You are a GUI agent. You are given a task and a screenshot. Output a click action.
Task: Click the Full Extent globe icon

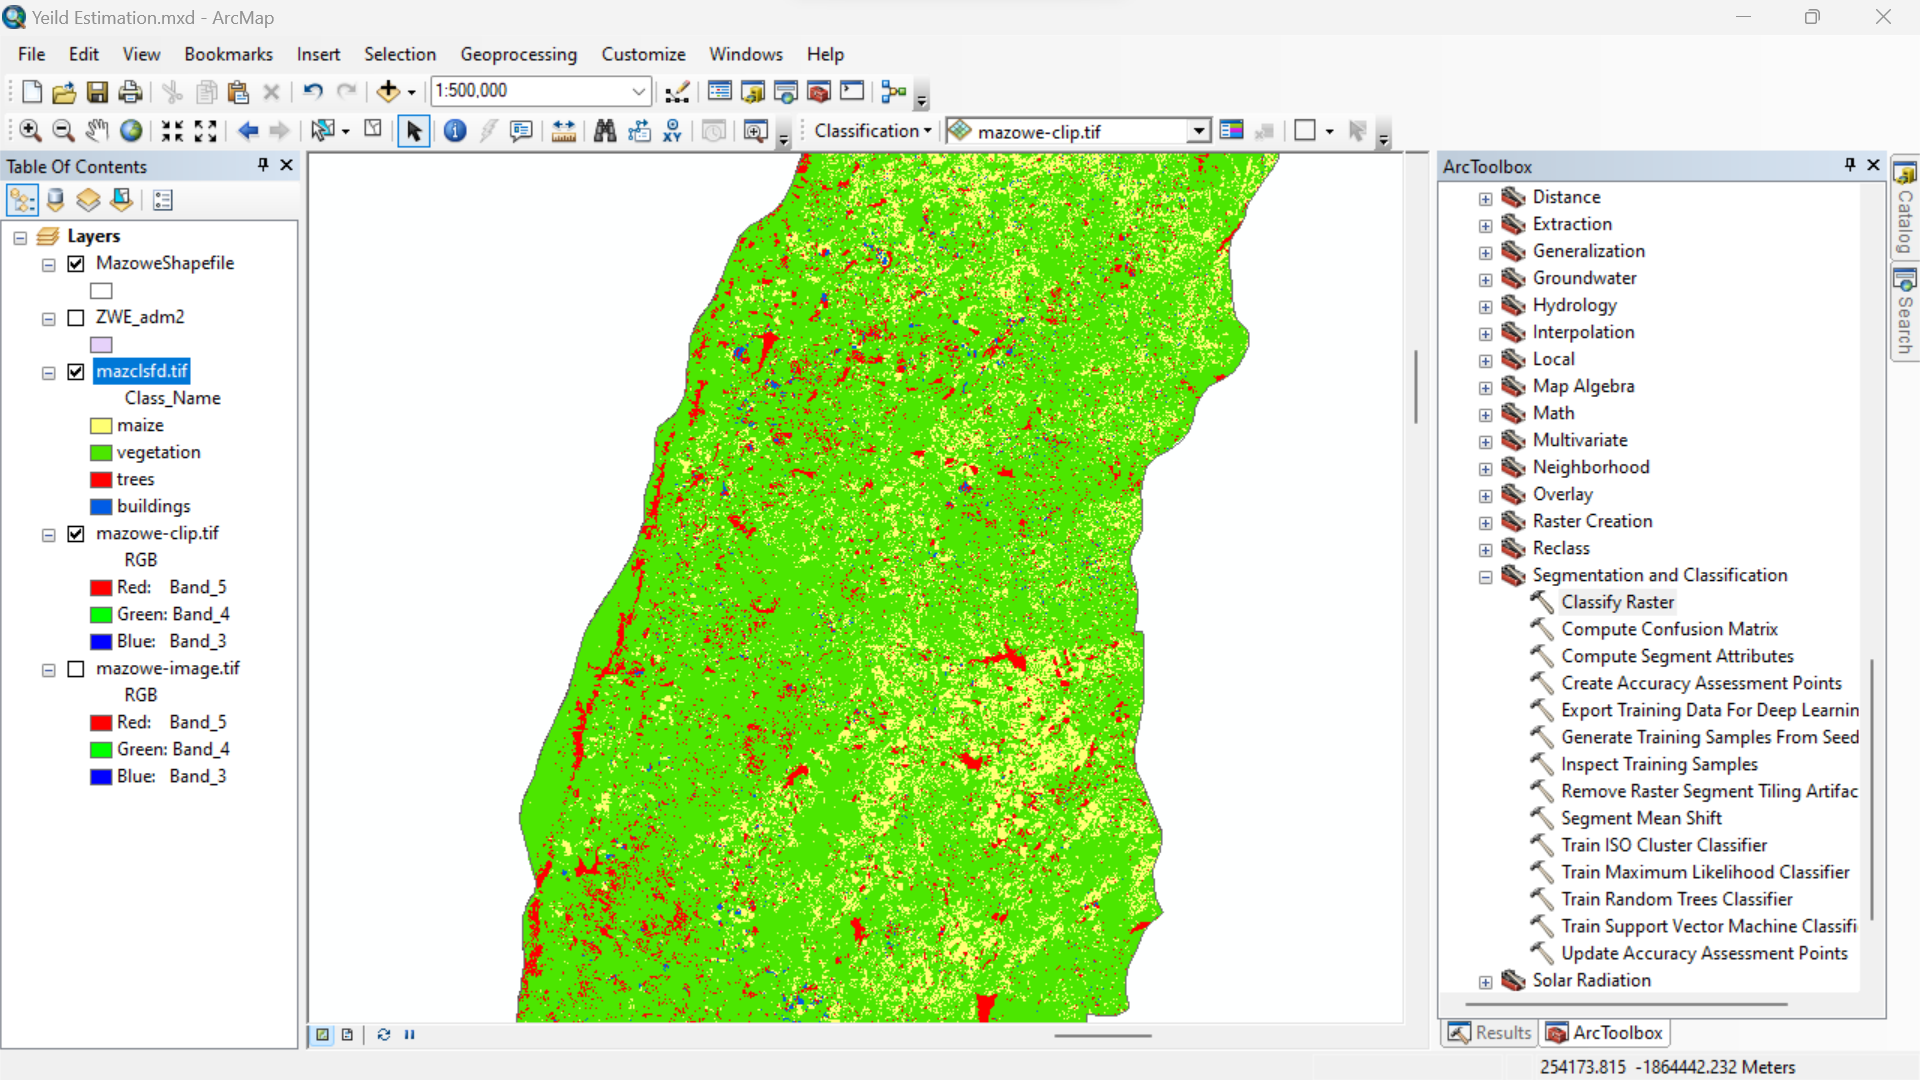click(x=131, y=131)
